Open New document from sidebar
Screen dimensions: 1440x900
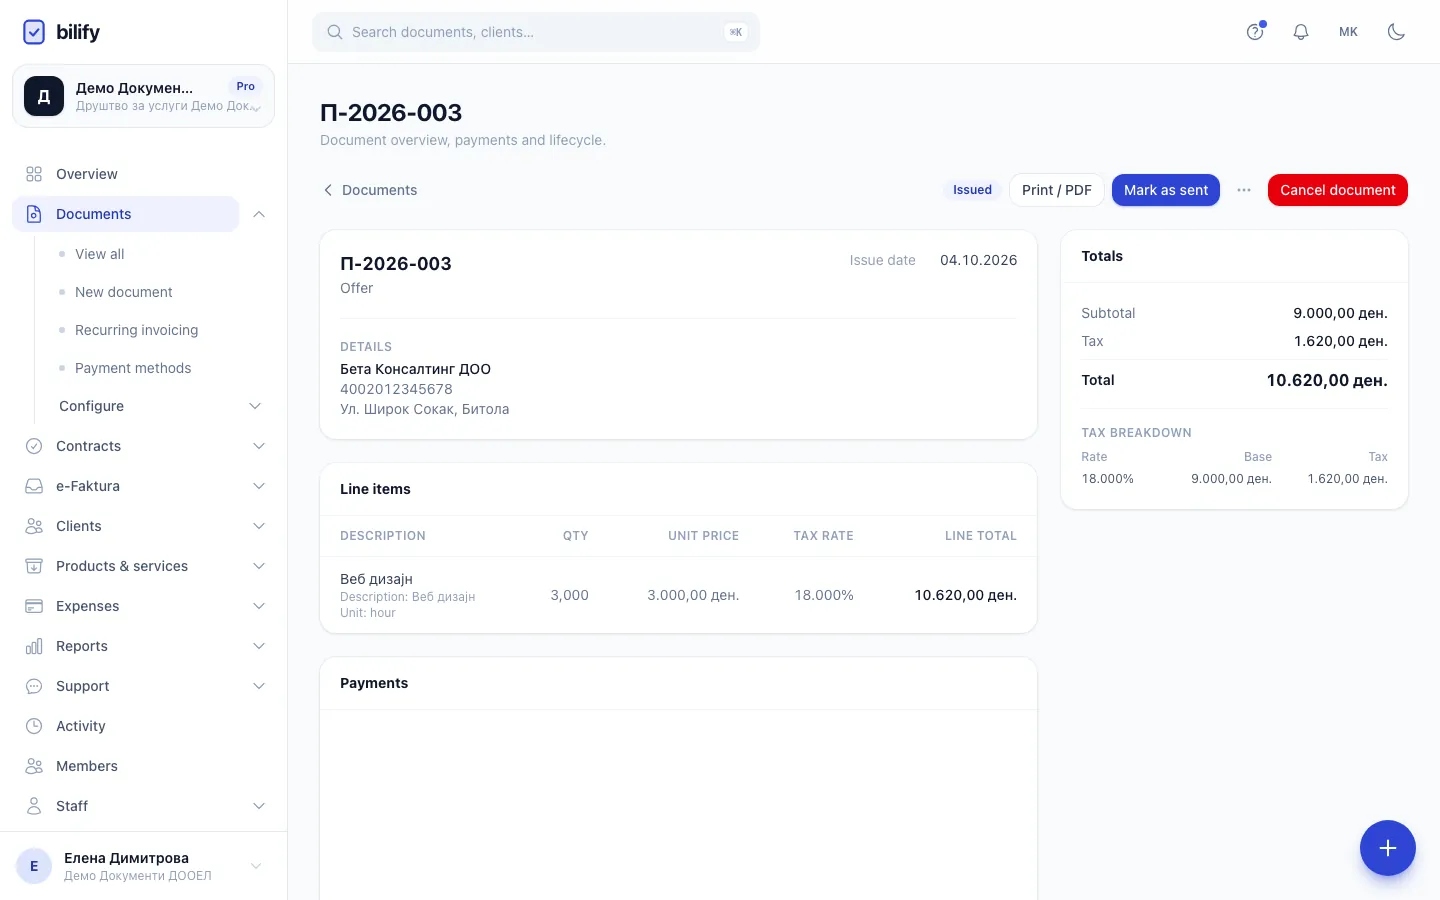click(x=124, y=292)
